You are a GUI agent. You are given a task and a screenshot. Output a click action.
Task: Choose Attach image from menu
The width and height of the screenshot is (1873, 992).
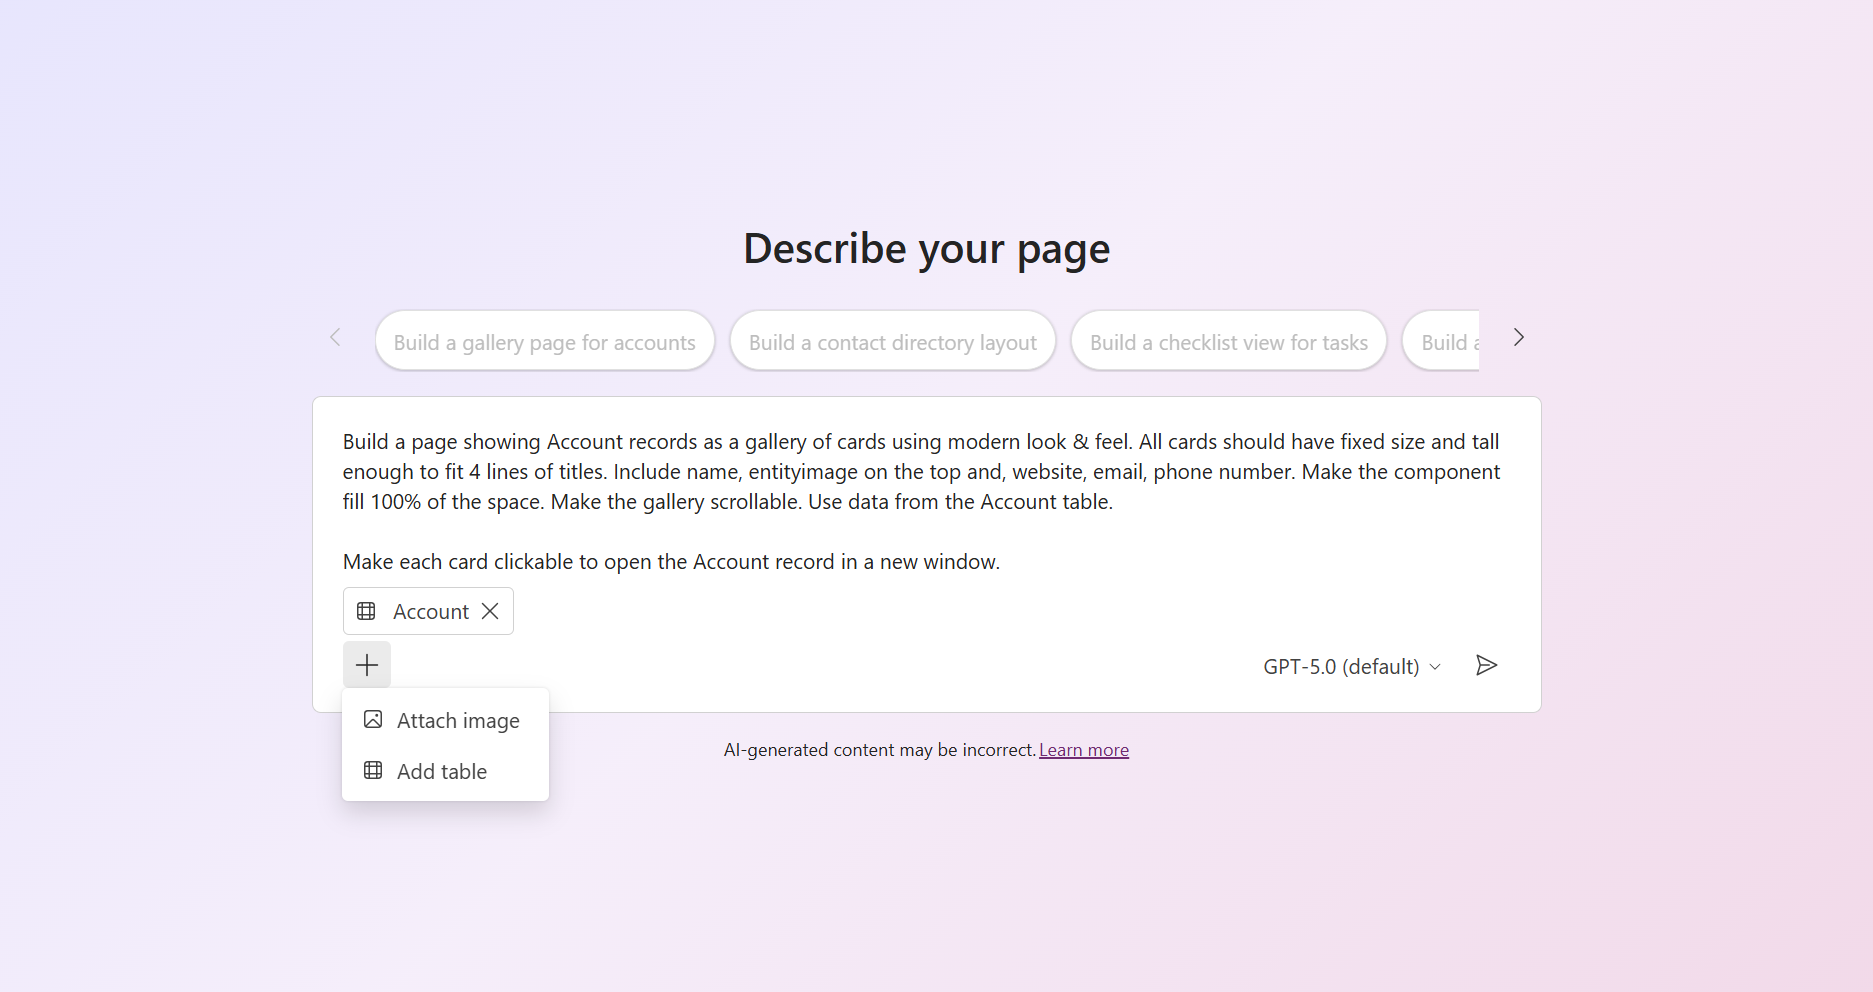point(446,720)
